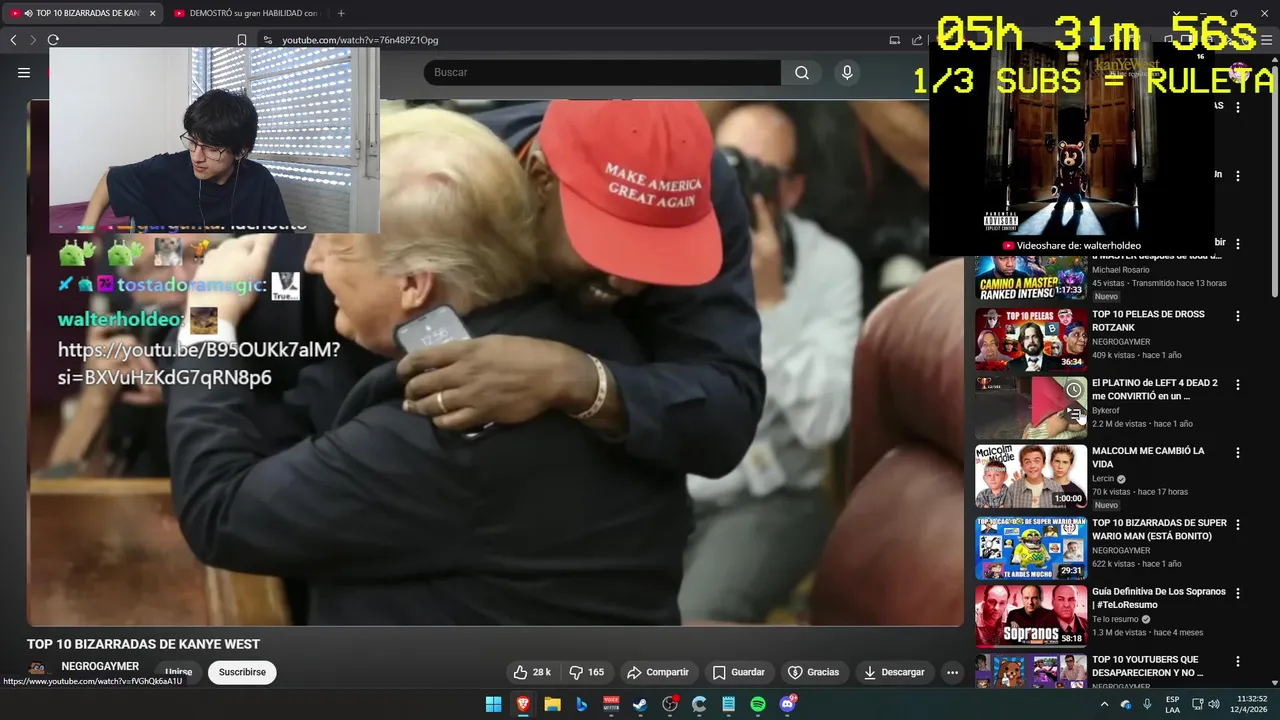The height and width of the screenshot is (720, 1280).
Task: Click the Unirse membership button
Action: click(x=178, y=672)
